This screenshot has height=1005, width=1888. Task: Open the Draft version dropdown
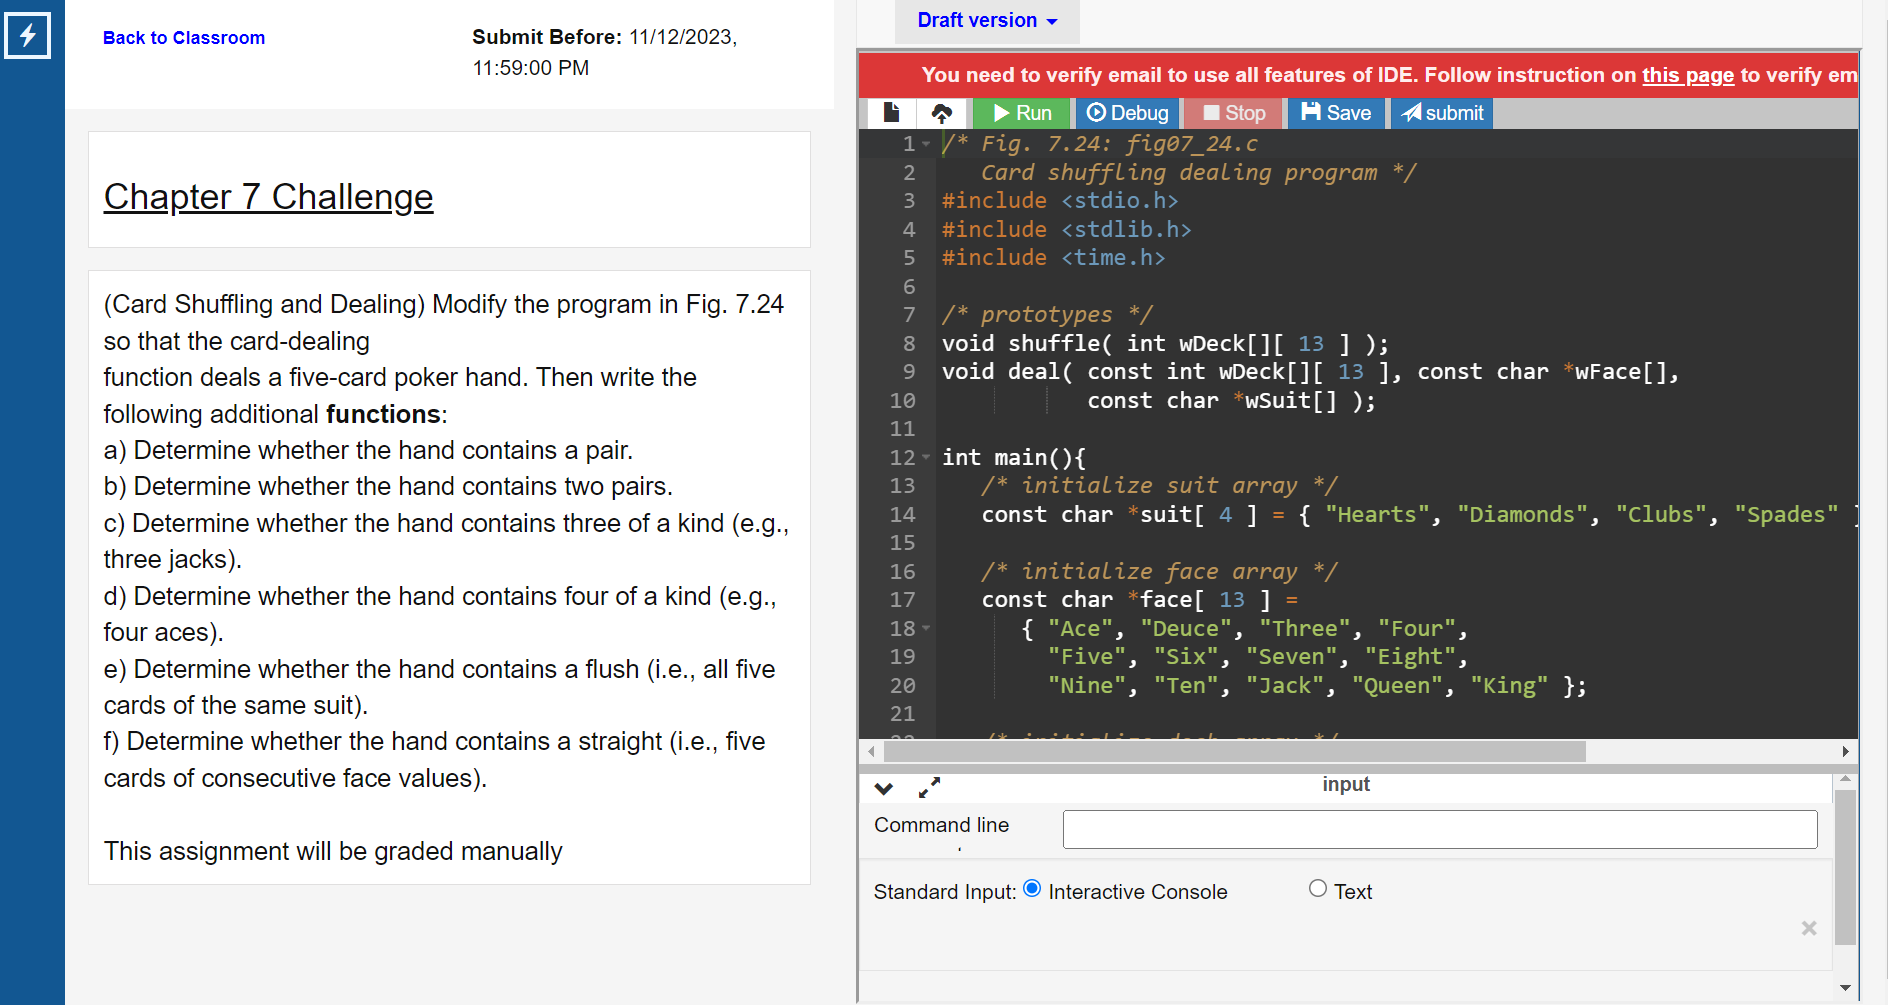(987, 21)
